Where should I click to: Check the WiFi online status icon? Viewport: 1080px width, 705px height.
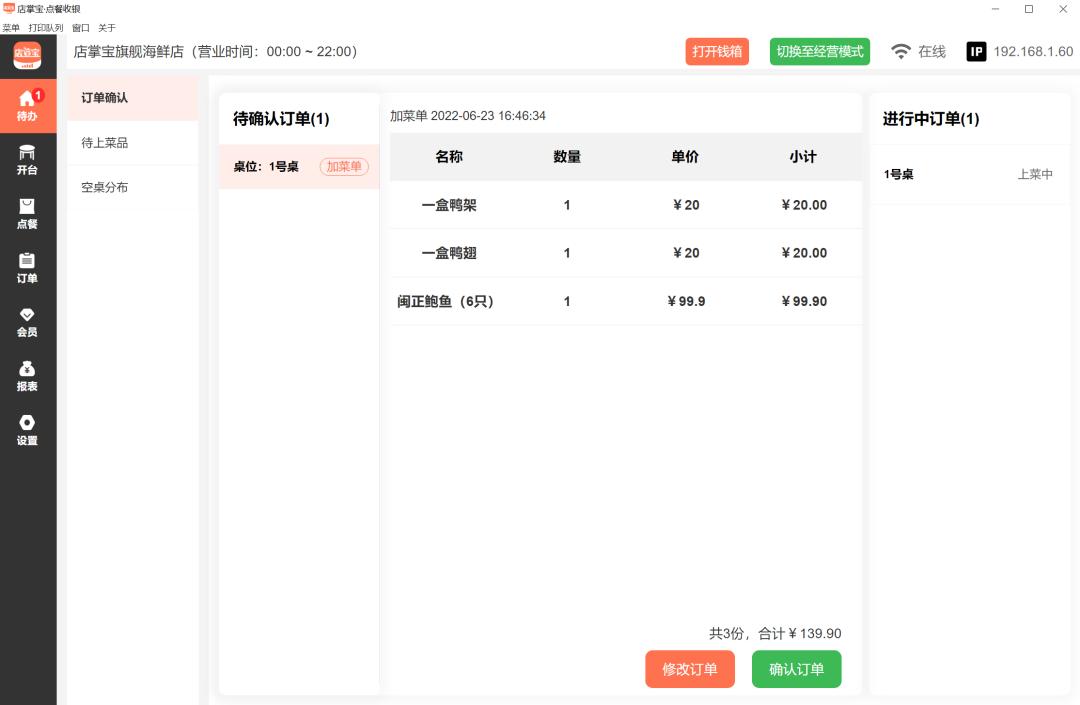[901, 50]
